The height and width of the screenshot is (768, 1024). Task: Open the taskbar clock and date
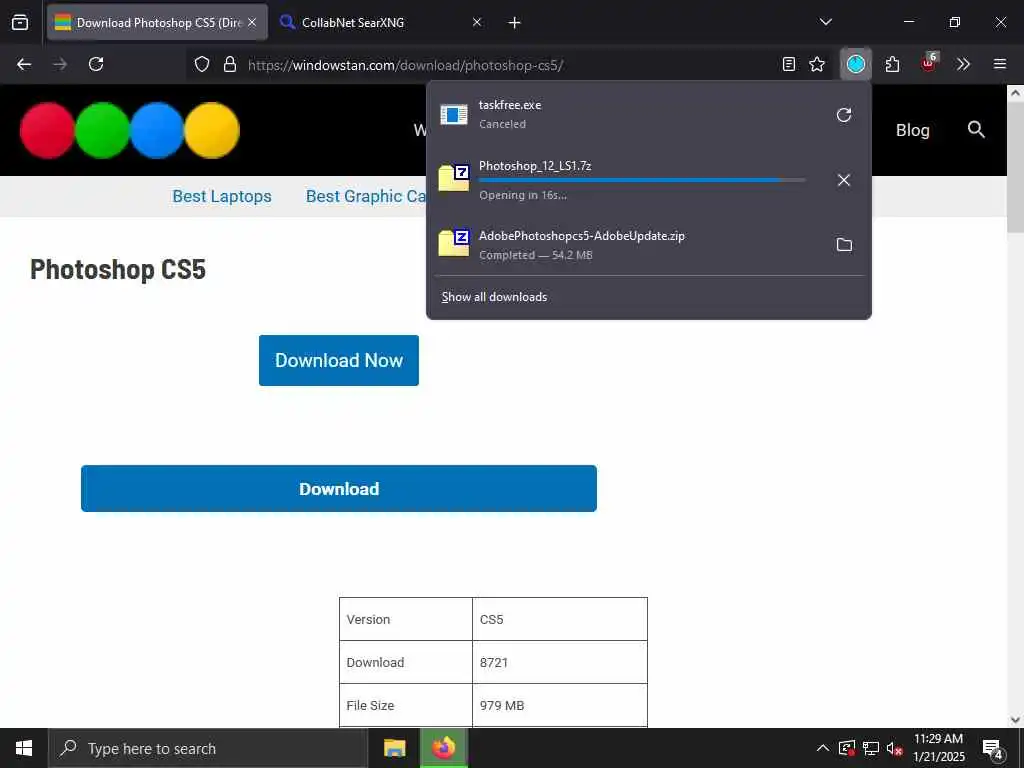click(x=938, y=748)
